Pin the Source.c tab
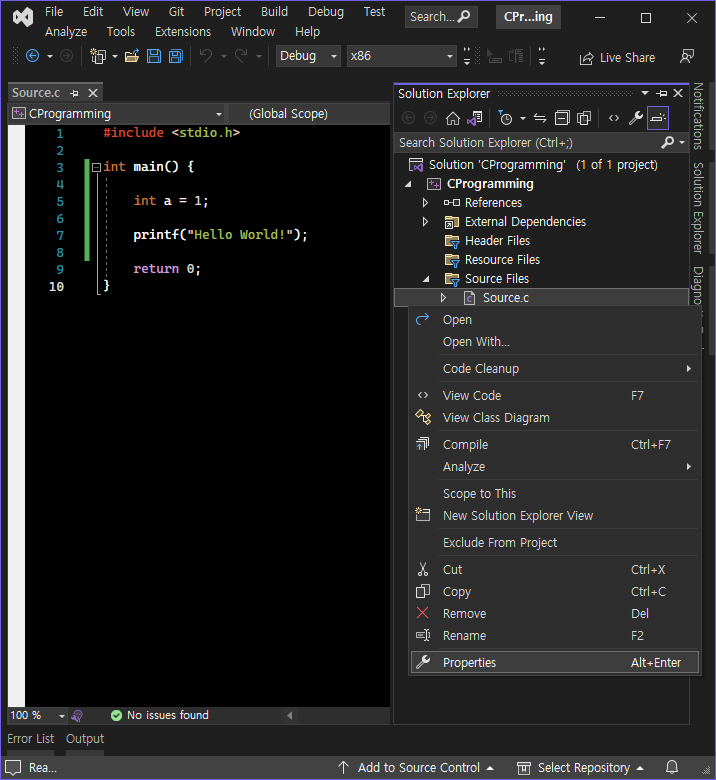Screen dimensions: 716x780 point(75,93)
